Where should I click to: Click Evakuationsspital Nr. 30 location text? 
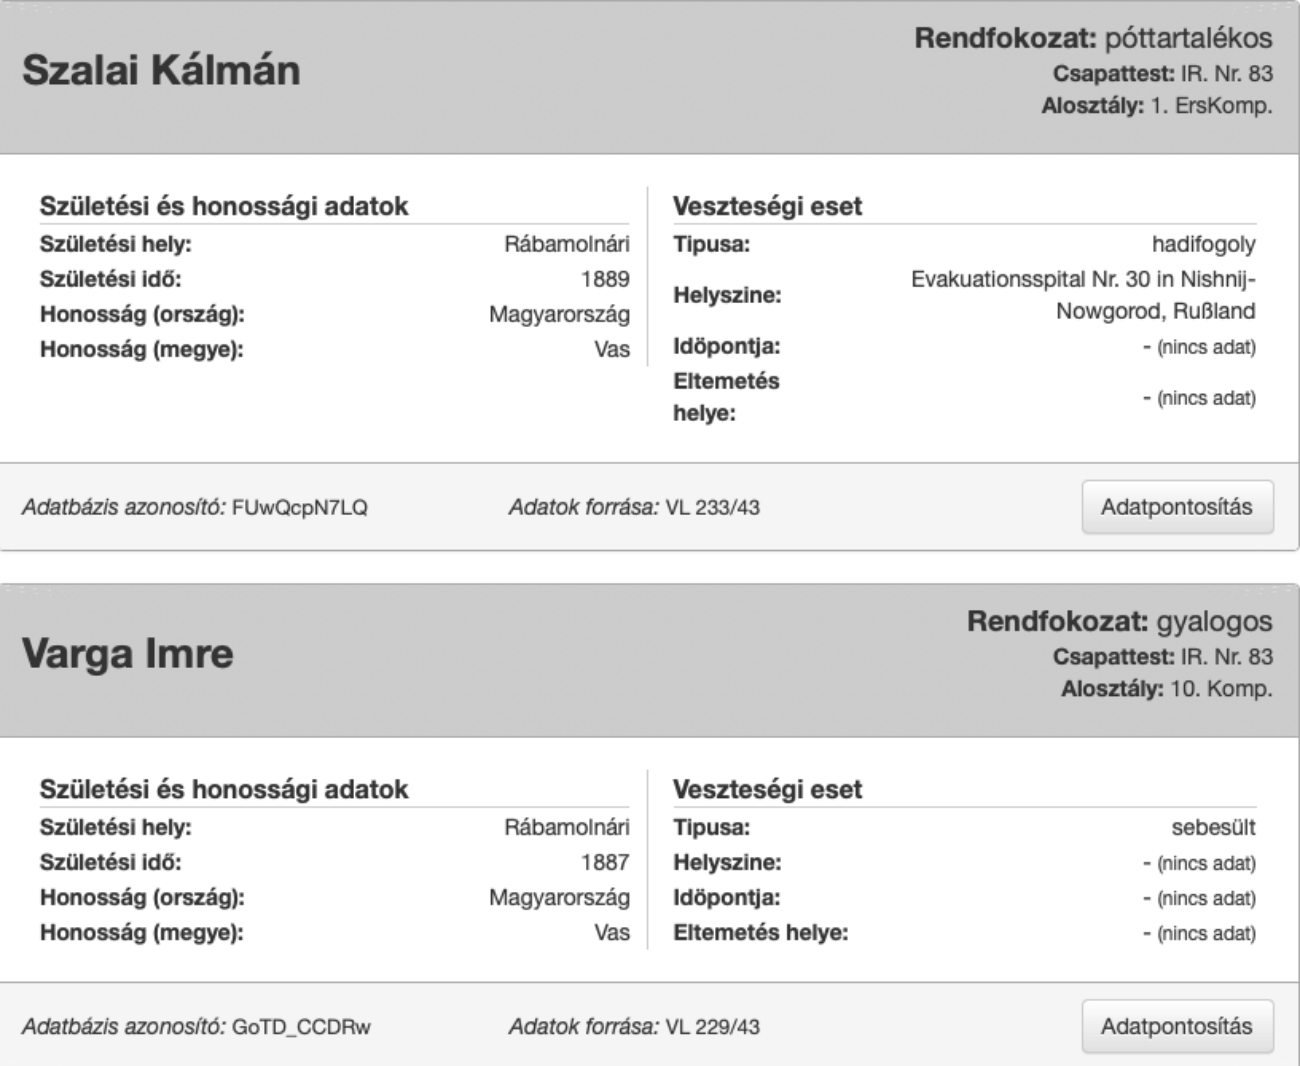[x=1083, y=295]
